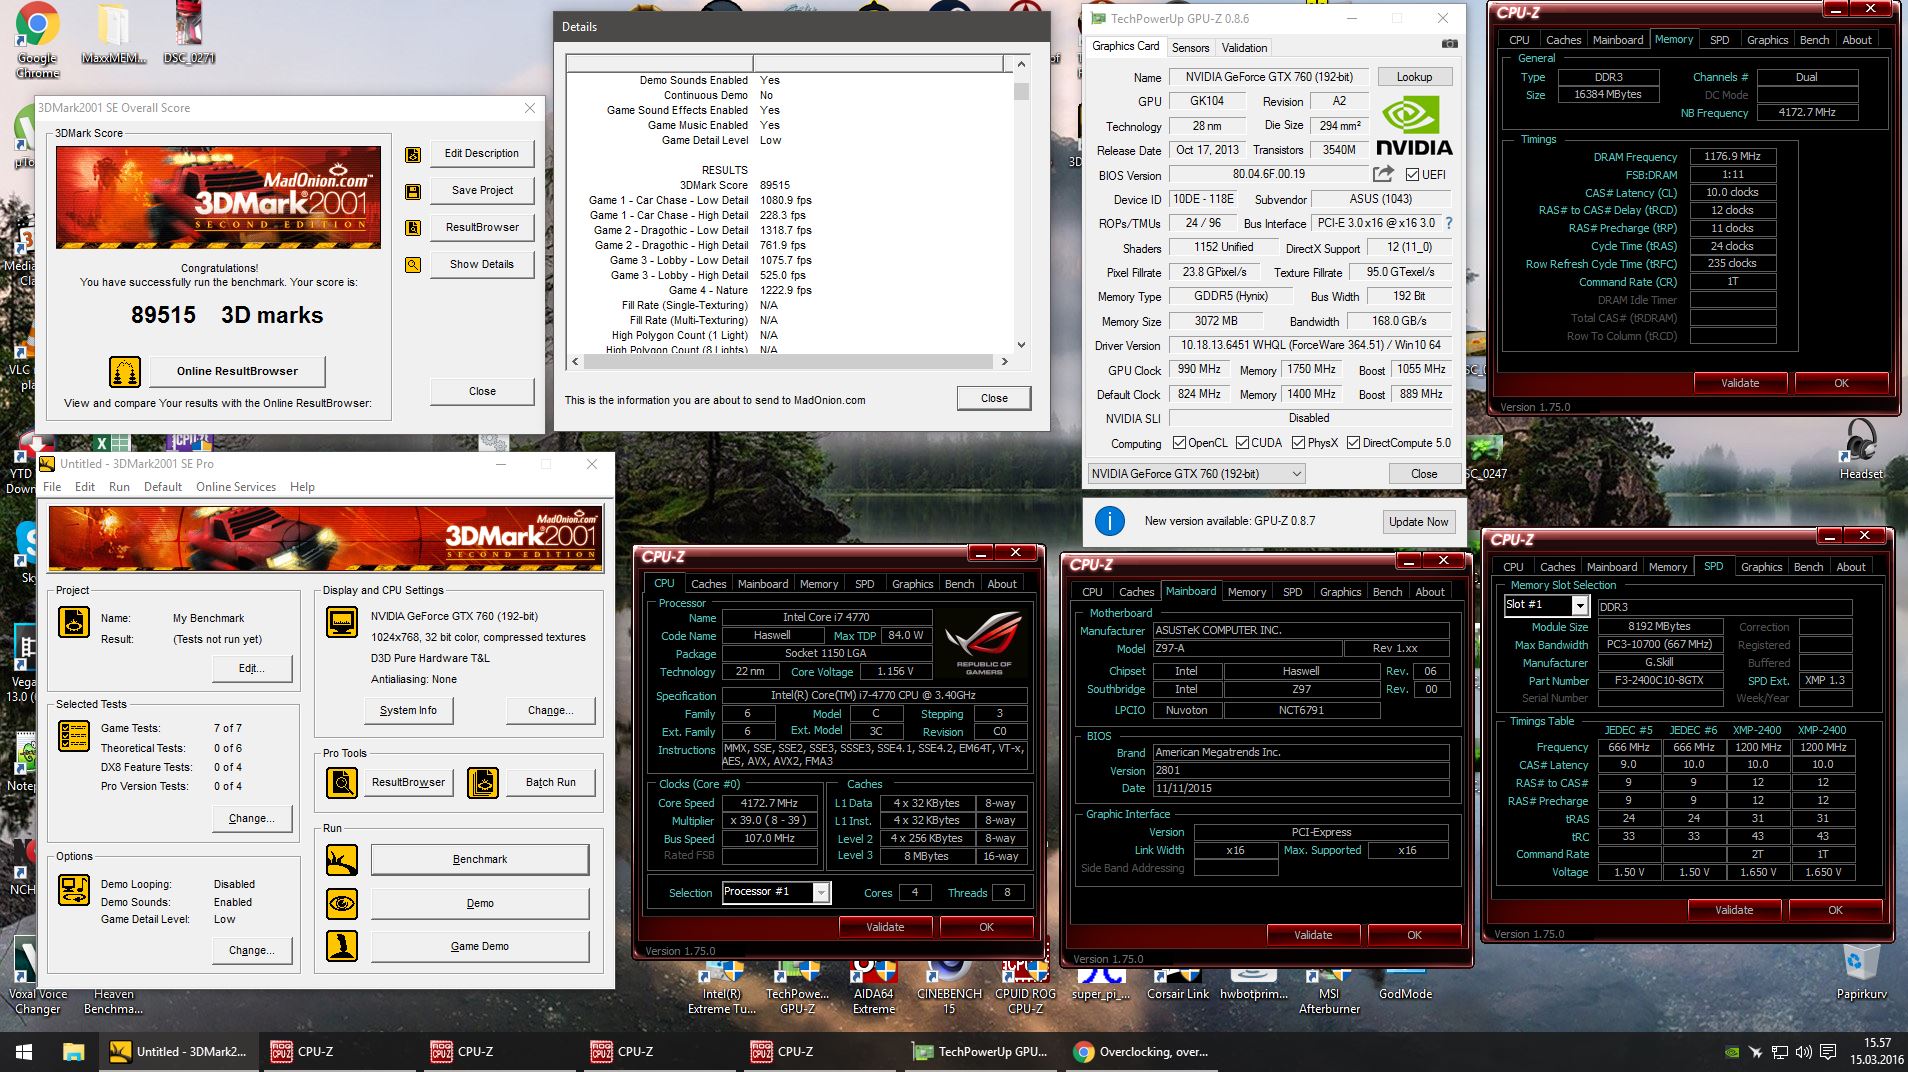Open the AIDA64 Extreme desktop shortcut
1908x1072 pixels.
coord(873,988)
